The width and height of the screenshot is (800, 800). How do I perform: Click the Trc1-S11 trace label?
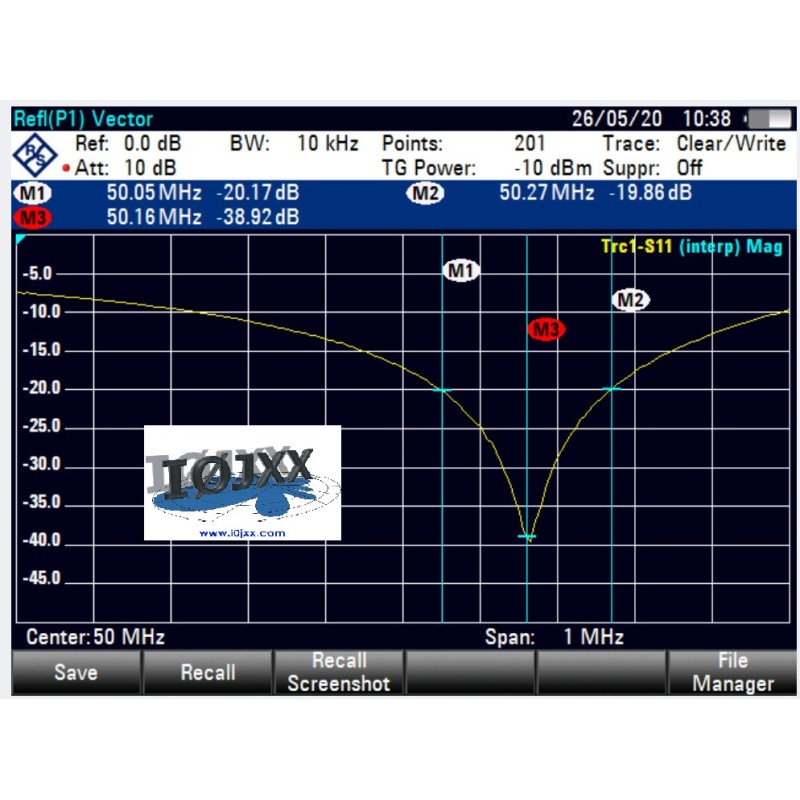pos(691,247)
